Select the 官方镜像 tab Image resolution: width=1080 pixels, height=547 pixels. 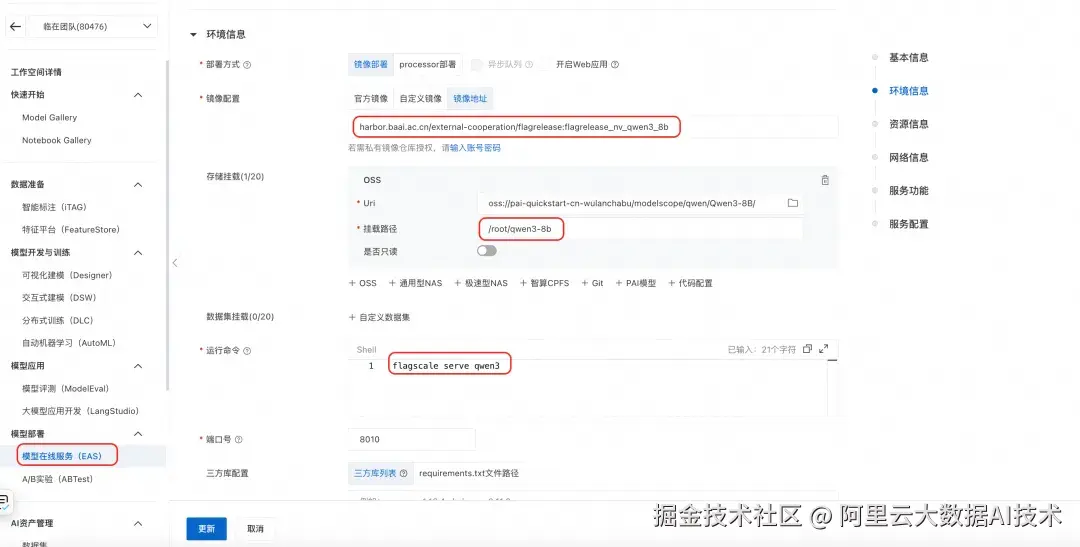point(371,99)
